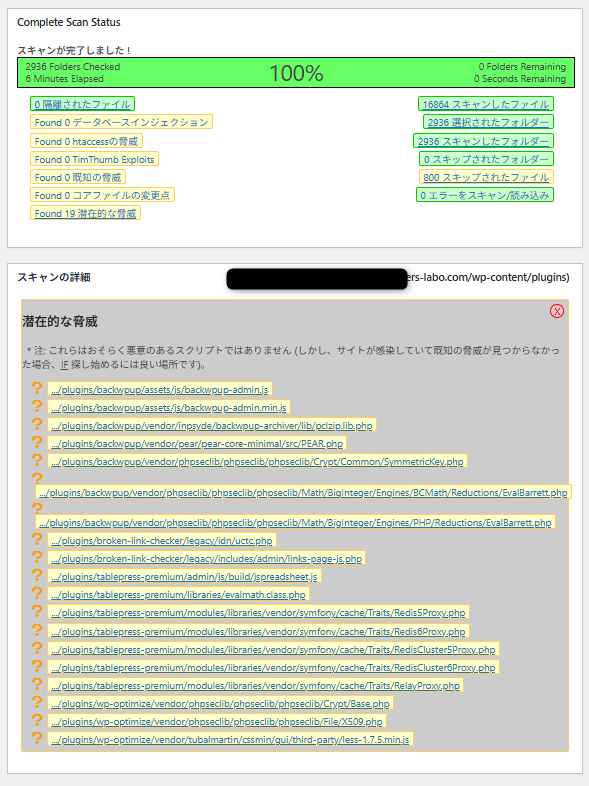
Task: Open 800 スキップされたファイル link
Action: pyautogui.click(x=486, y=177)
